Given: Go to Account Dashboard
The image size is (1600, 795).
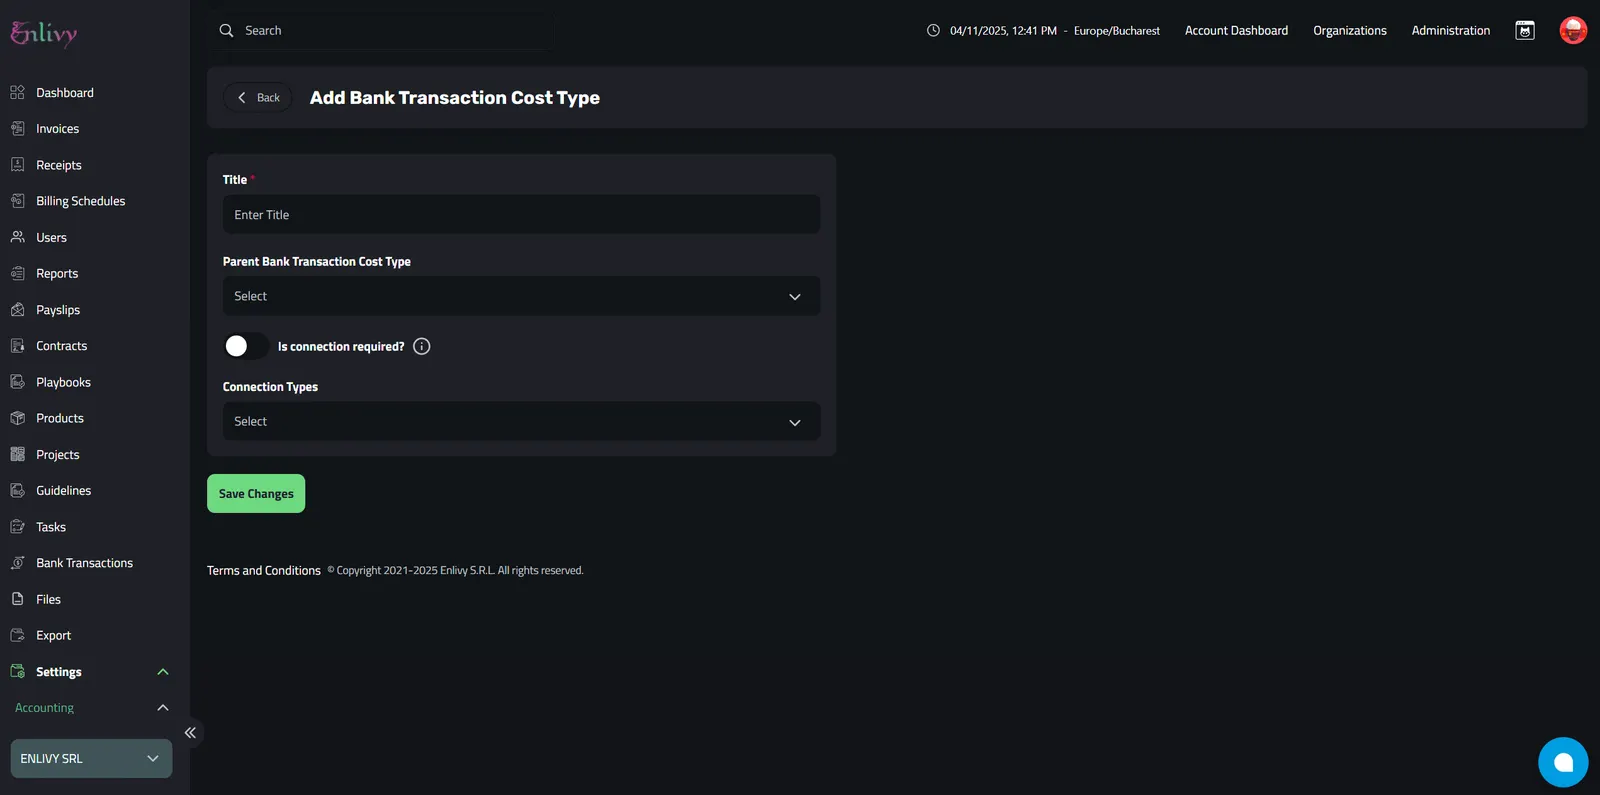Looking at the screenshot, I should coord(1236,31).
